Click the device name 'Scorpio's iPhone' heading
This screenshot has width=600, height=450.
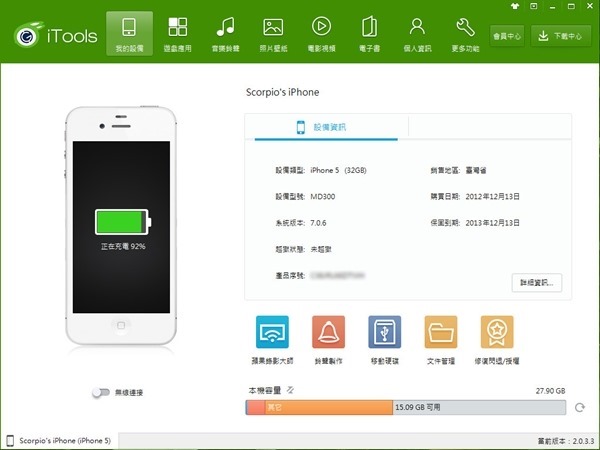(282, 92)
